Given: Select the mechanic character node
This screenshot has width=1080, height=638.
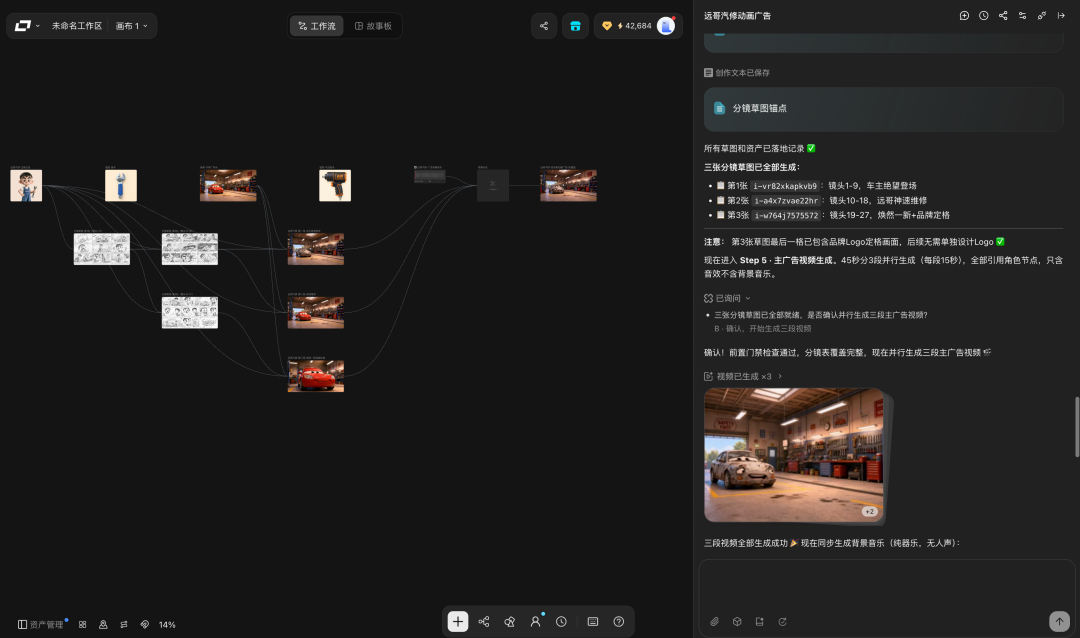Looking at the screenshot, I should pyautogui.click(x=26, y=185).
